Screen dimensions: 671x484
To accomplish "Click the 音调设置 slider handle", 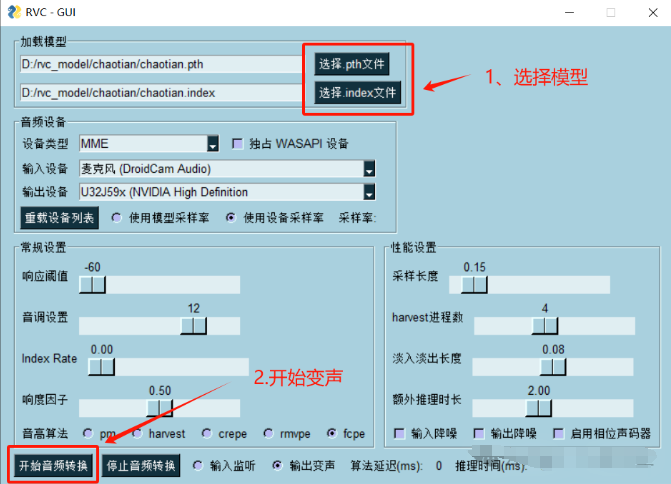I will point(193,326).
